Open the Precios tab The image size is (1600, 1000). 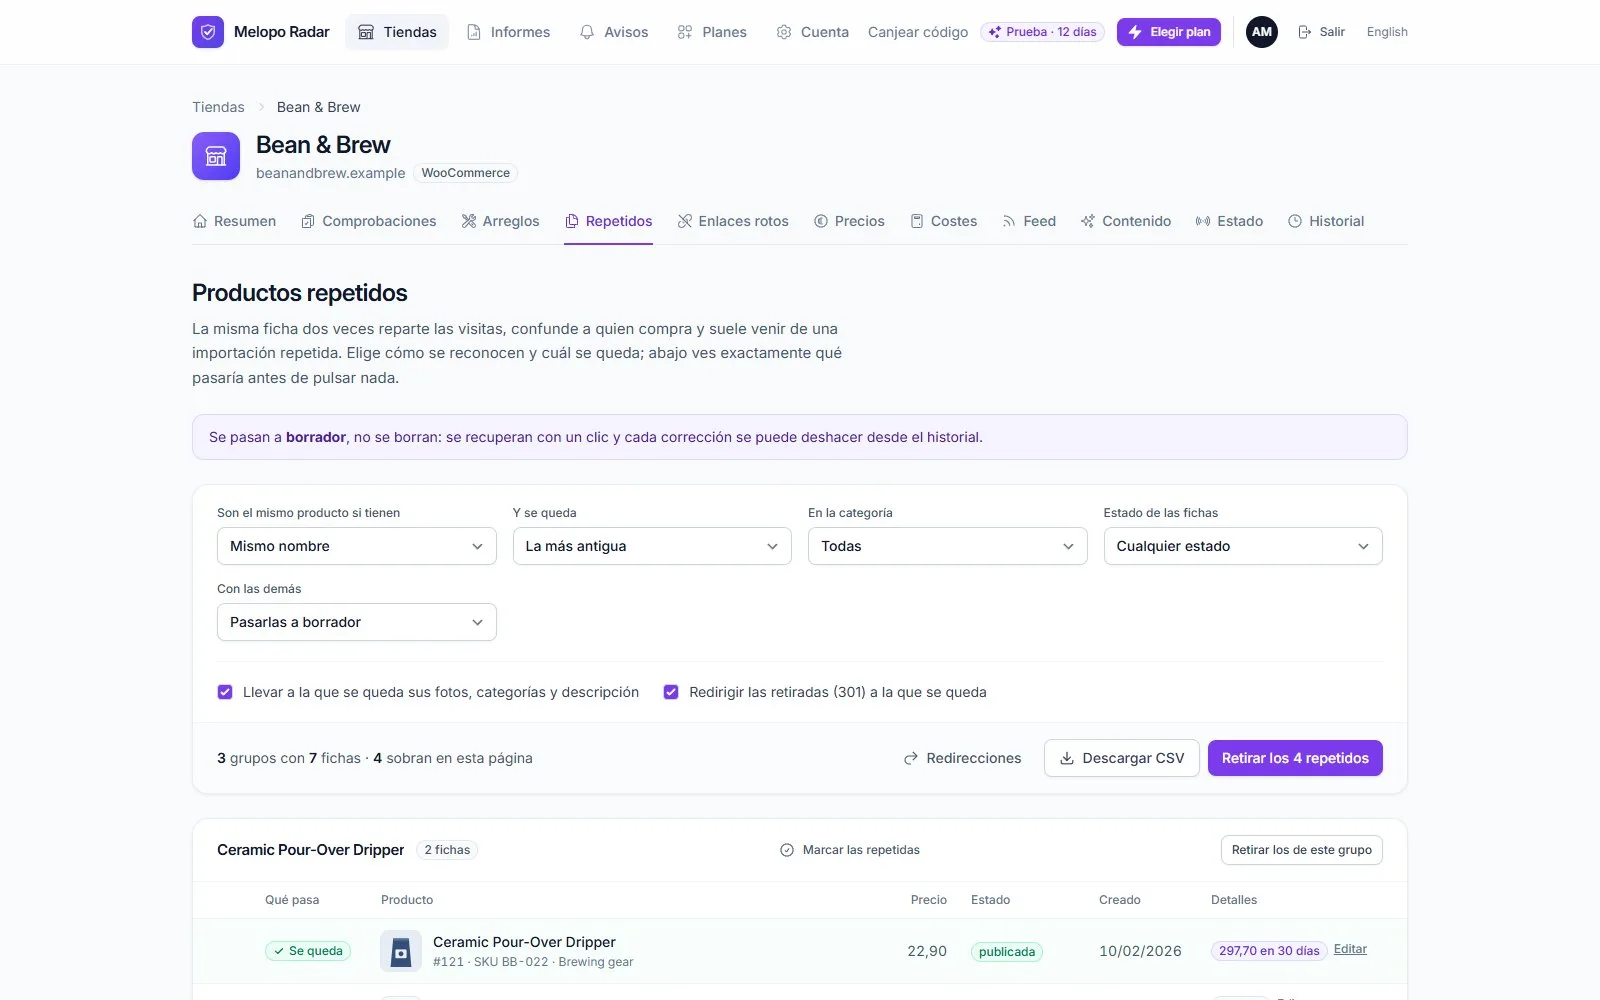(849, 221)
